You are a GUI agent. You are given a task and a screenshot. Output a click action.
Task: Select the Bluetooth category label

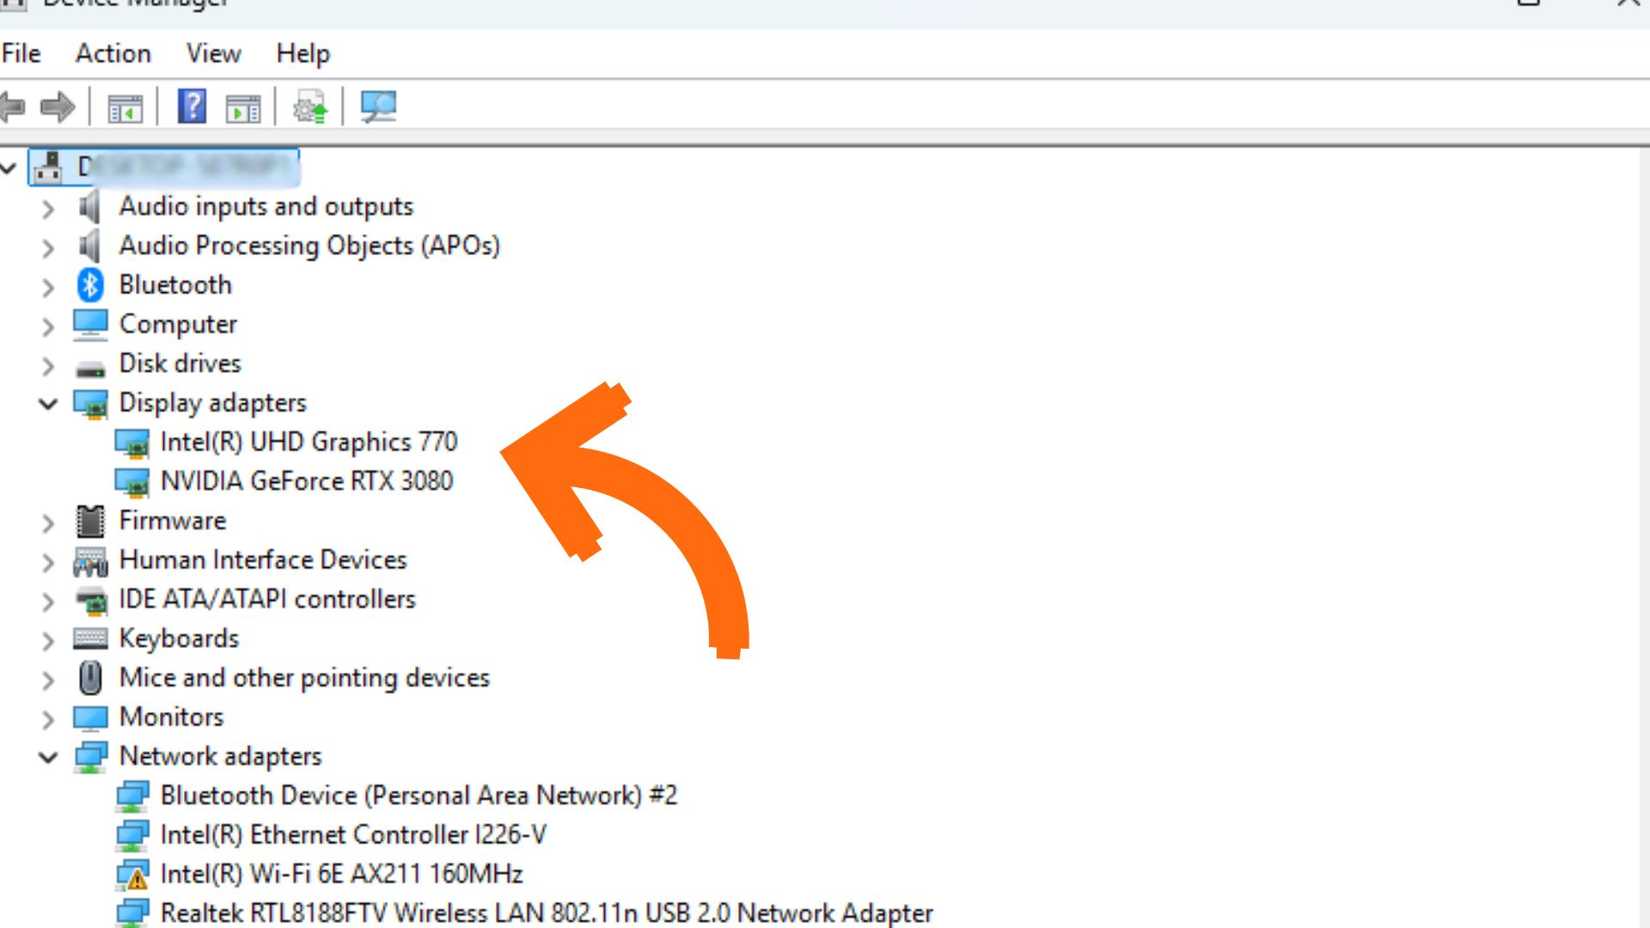coord(175,285)
